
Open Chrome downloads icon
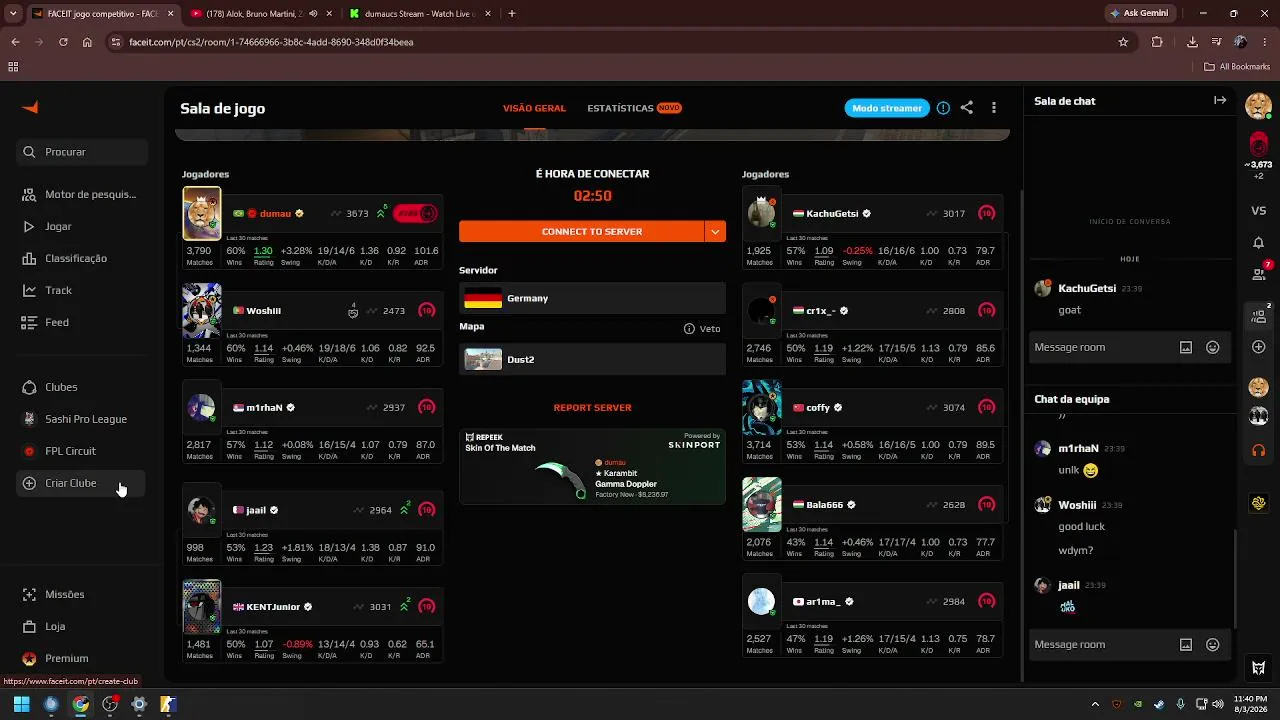1192,42
